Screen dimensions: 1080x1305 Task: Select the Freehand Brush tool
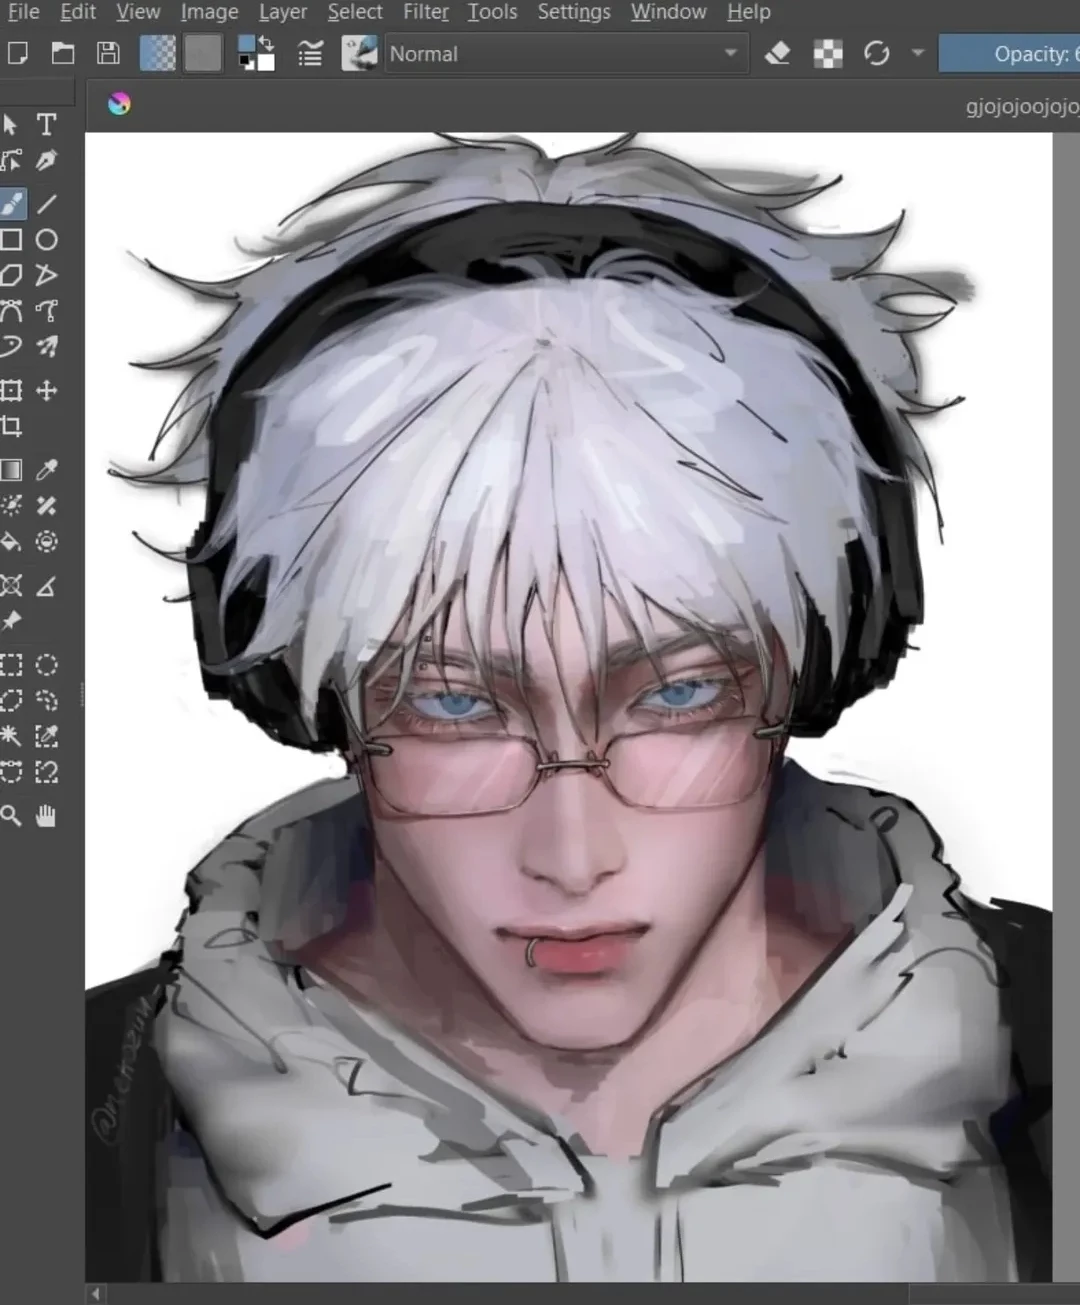point(12,204)
